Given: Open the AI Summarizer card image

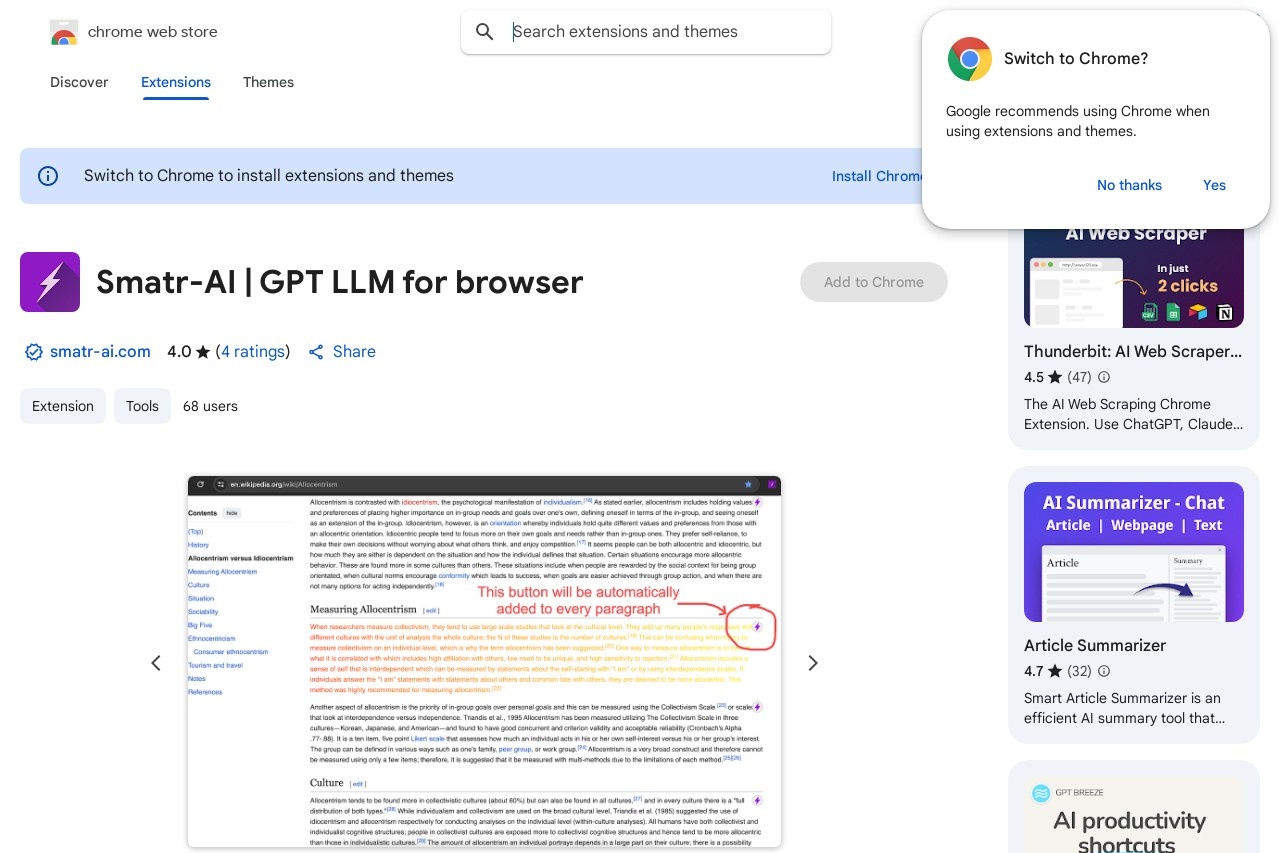Looking at the screenshot, I should click(x=1134, y=552).
